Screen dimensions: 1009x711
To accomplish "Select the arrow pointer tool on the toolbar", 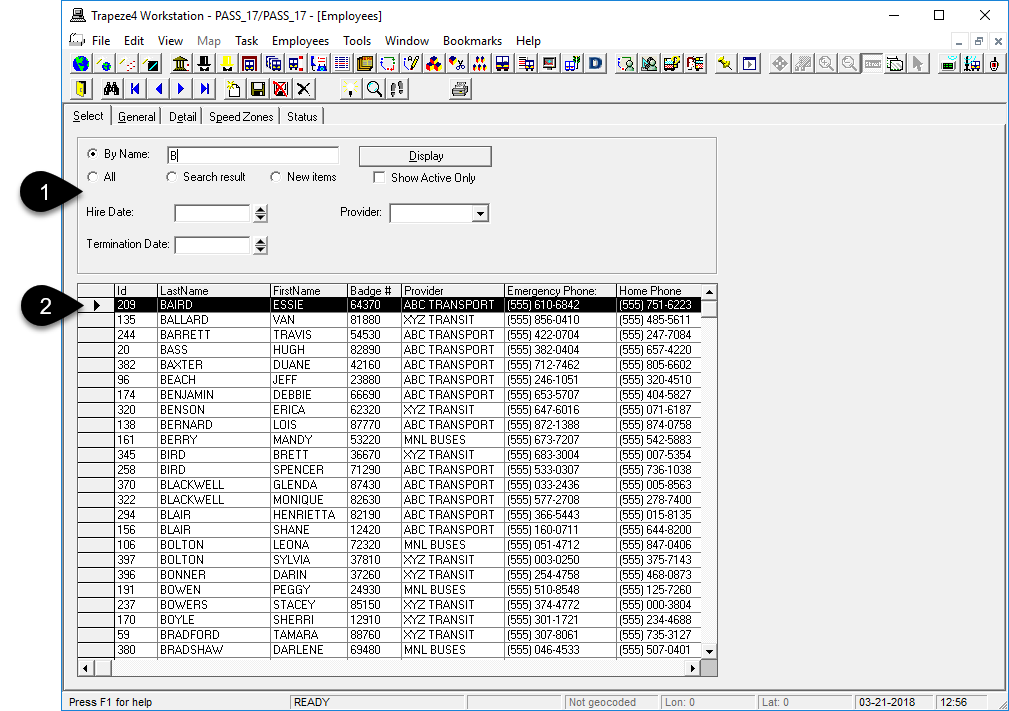I will [x=916, y=62].
